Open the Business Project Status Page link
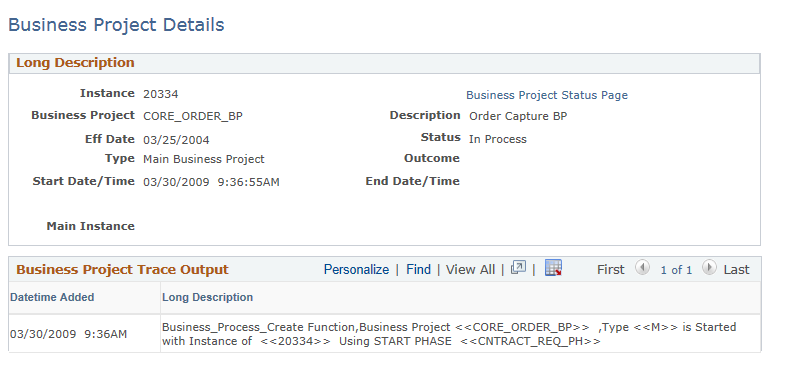Screen dimensions: 786x378 (547, 95)
